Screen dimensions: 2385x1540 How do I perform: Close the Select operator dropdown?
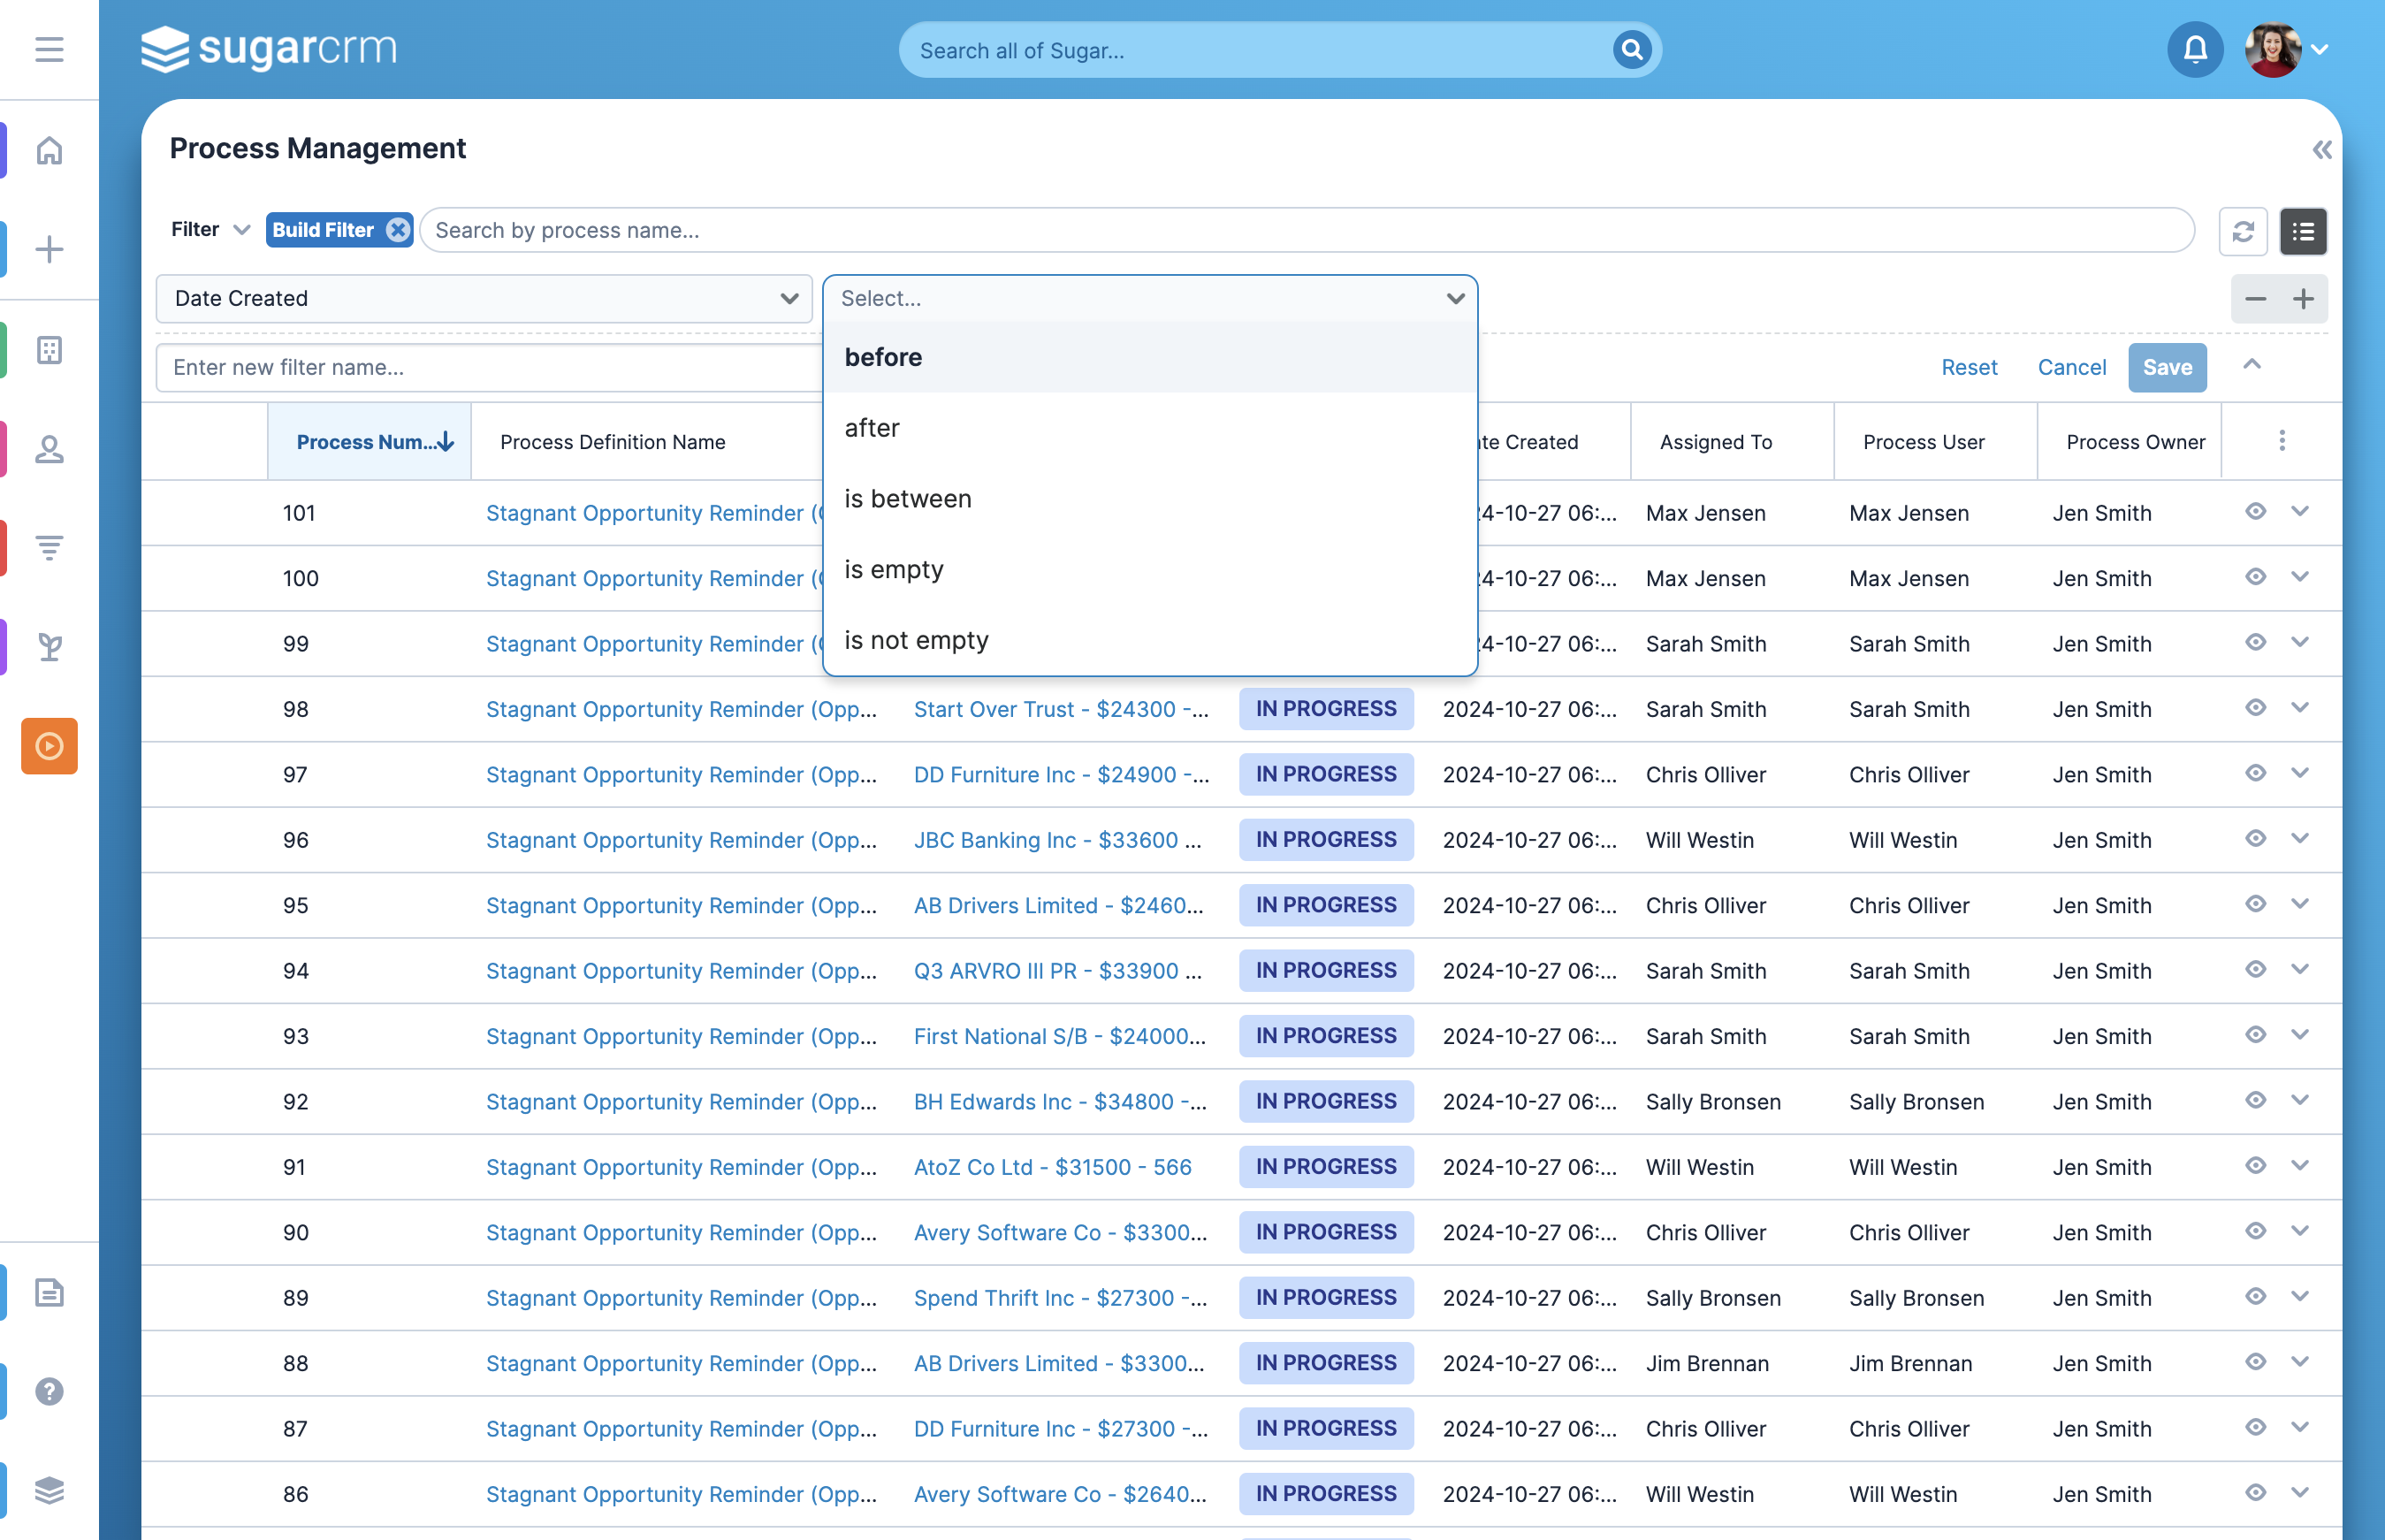(1150, 299)
